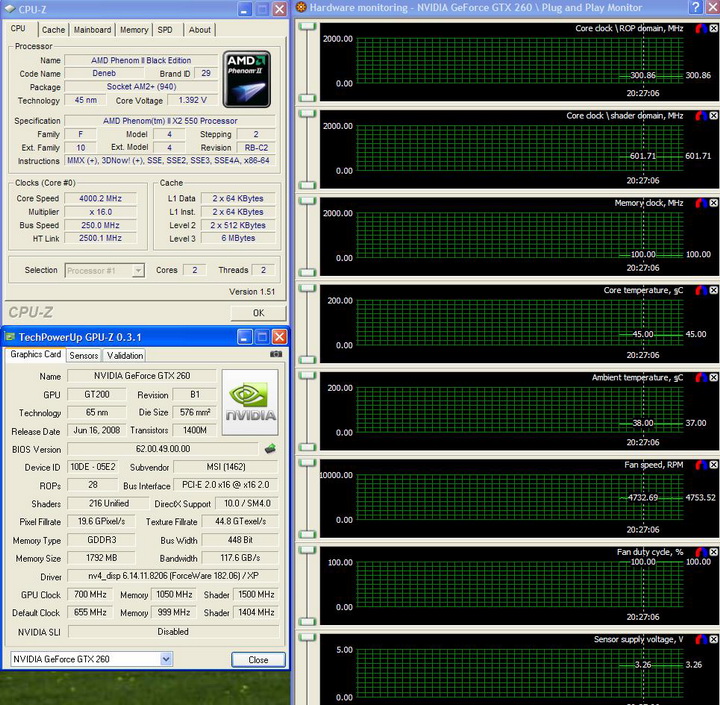
Task: Click the Specification field AMD Phenom II X2 550
Action: tap(170, 121)
